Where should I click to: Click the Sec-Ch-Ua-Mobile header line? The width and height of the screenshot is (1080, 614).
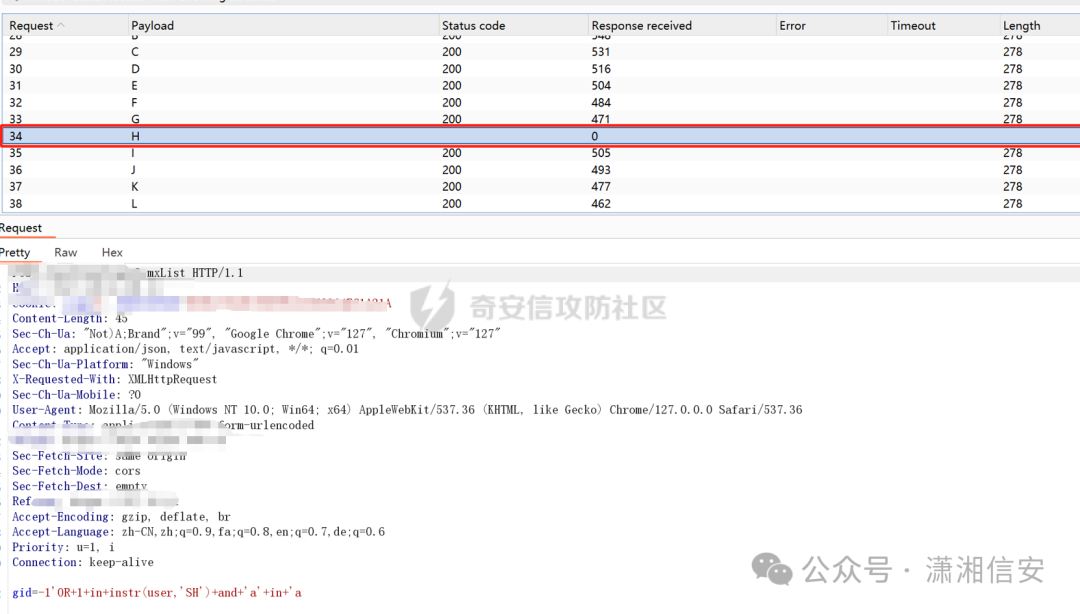tap(76, 394)
